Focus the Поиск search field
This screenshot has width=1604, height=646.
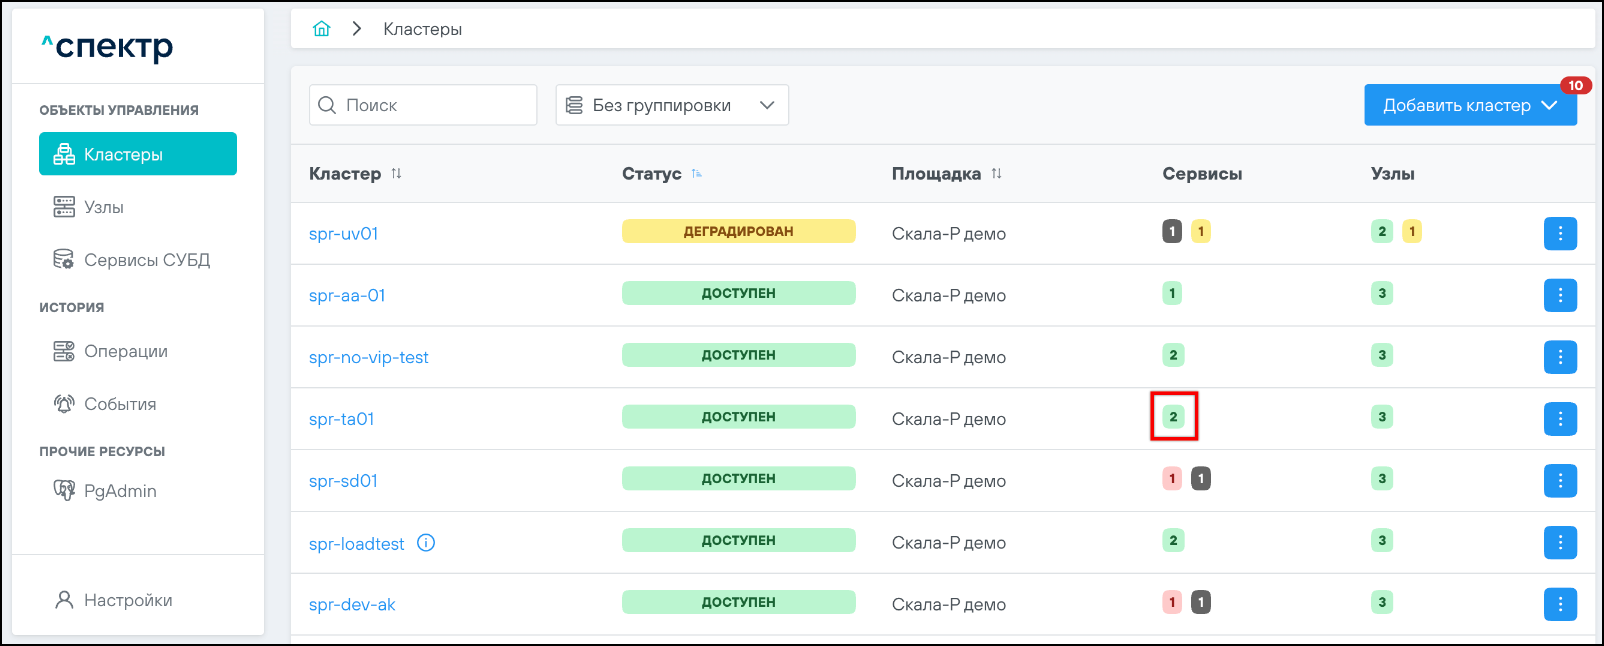tap(435, 105)
